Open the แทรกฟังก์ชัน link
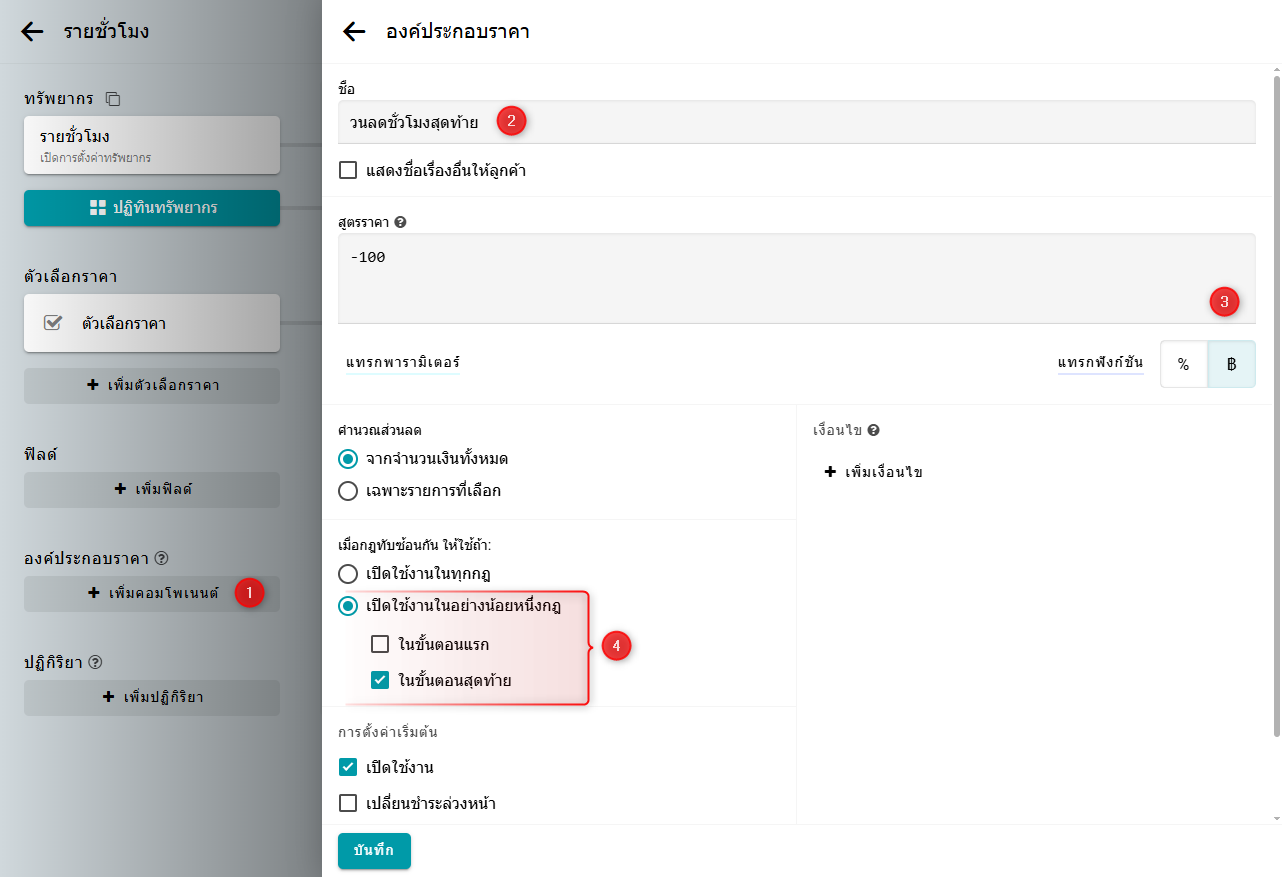 [1100, 363]
